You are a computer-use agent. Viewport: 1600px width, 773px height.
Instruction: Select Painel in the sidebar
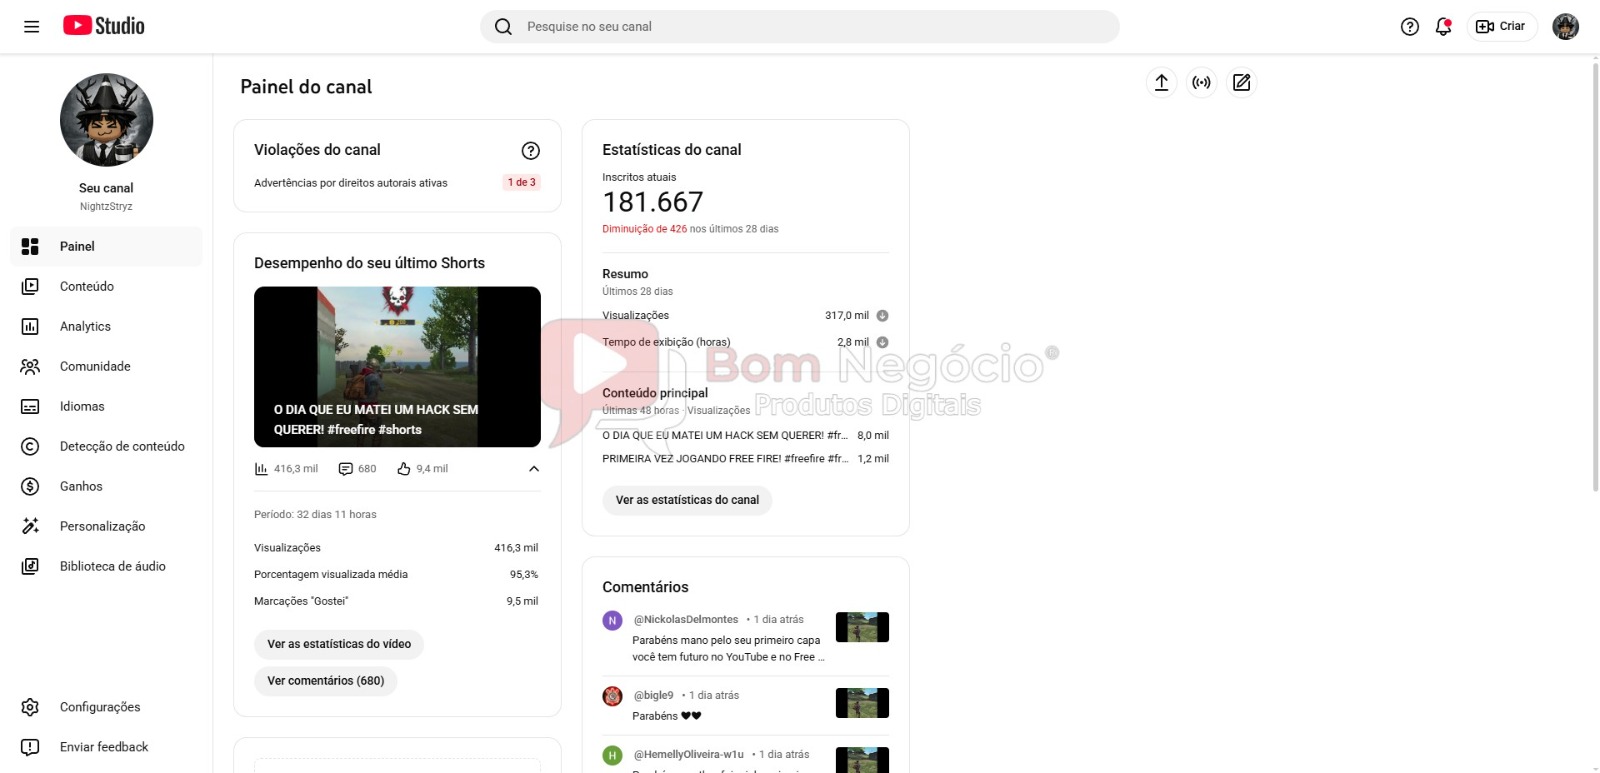[x=106, y=247]
